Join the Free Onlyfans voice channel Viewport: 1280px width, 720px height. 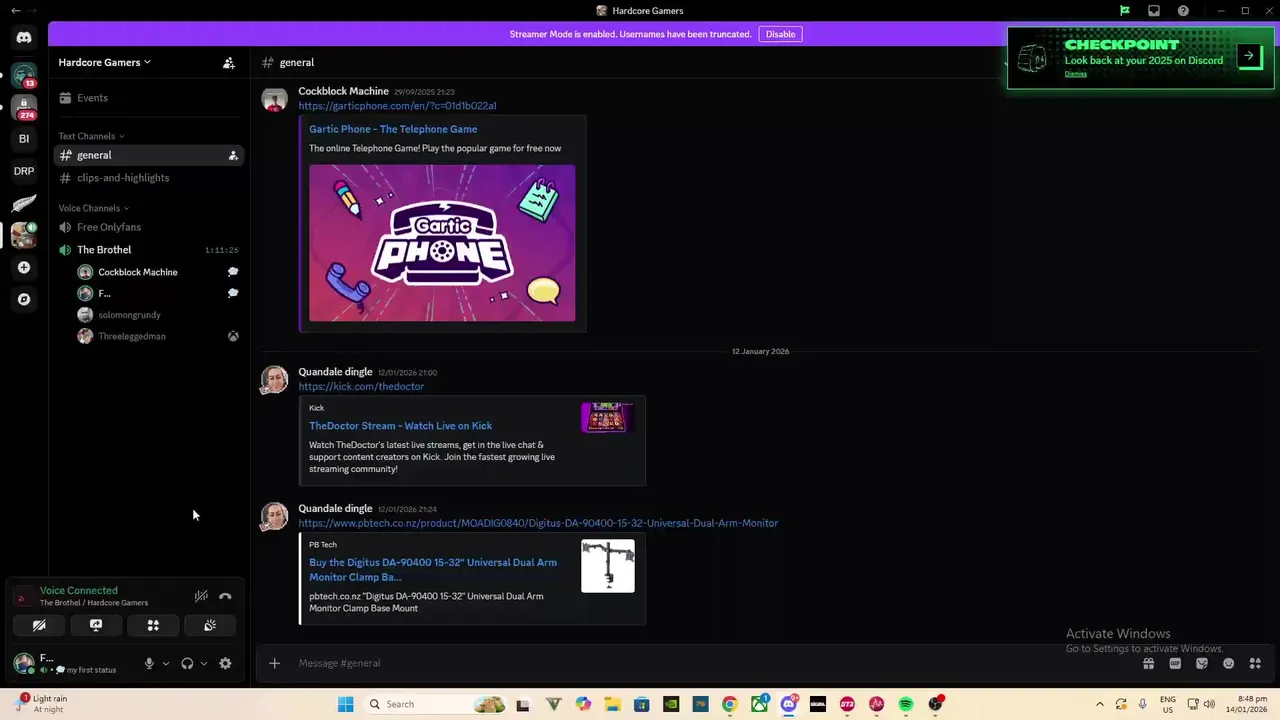click(149, 227)
